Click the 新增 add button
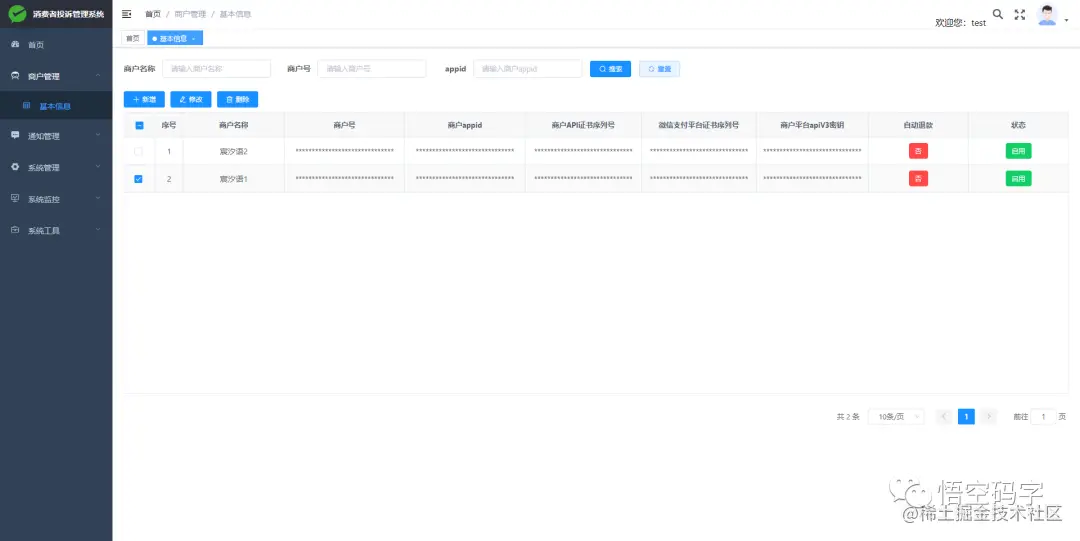 (x=144, y=99)
